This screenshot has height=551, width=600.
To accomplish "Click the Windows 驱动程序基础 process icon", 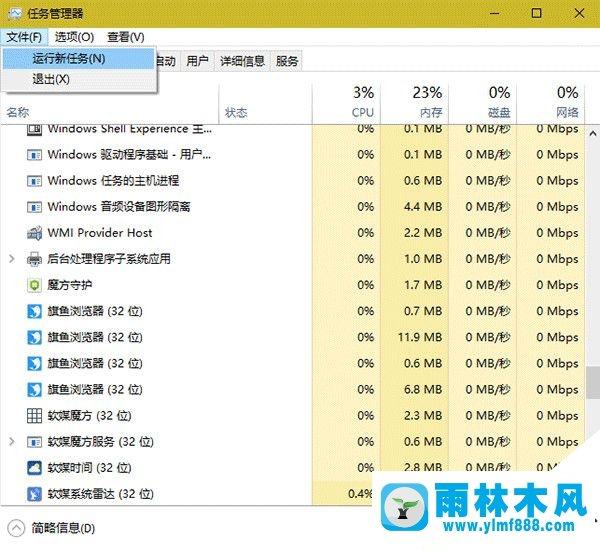I will pyautogui.click(x=34, y=155).
